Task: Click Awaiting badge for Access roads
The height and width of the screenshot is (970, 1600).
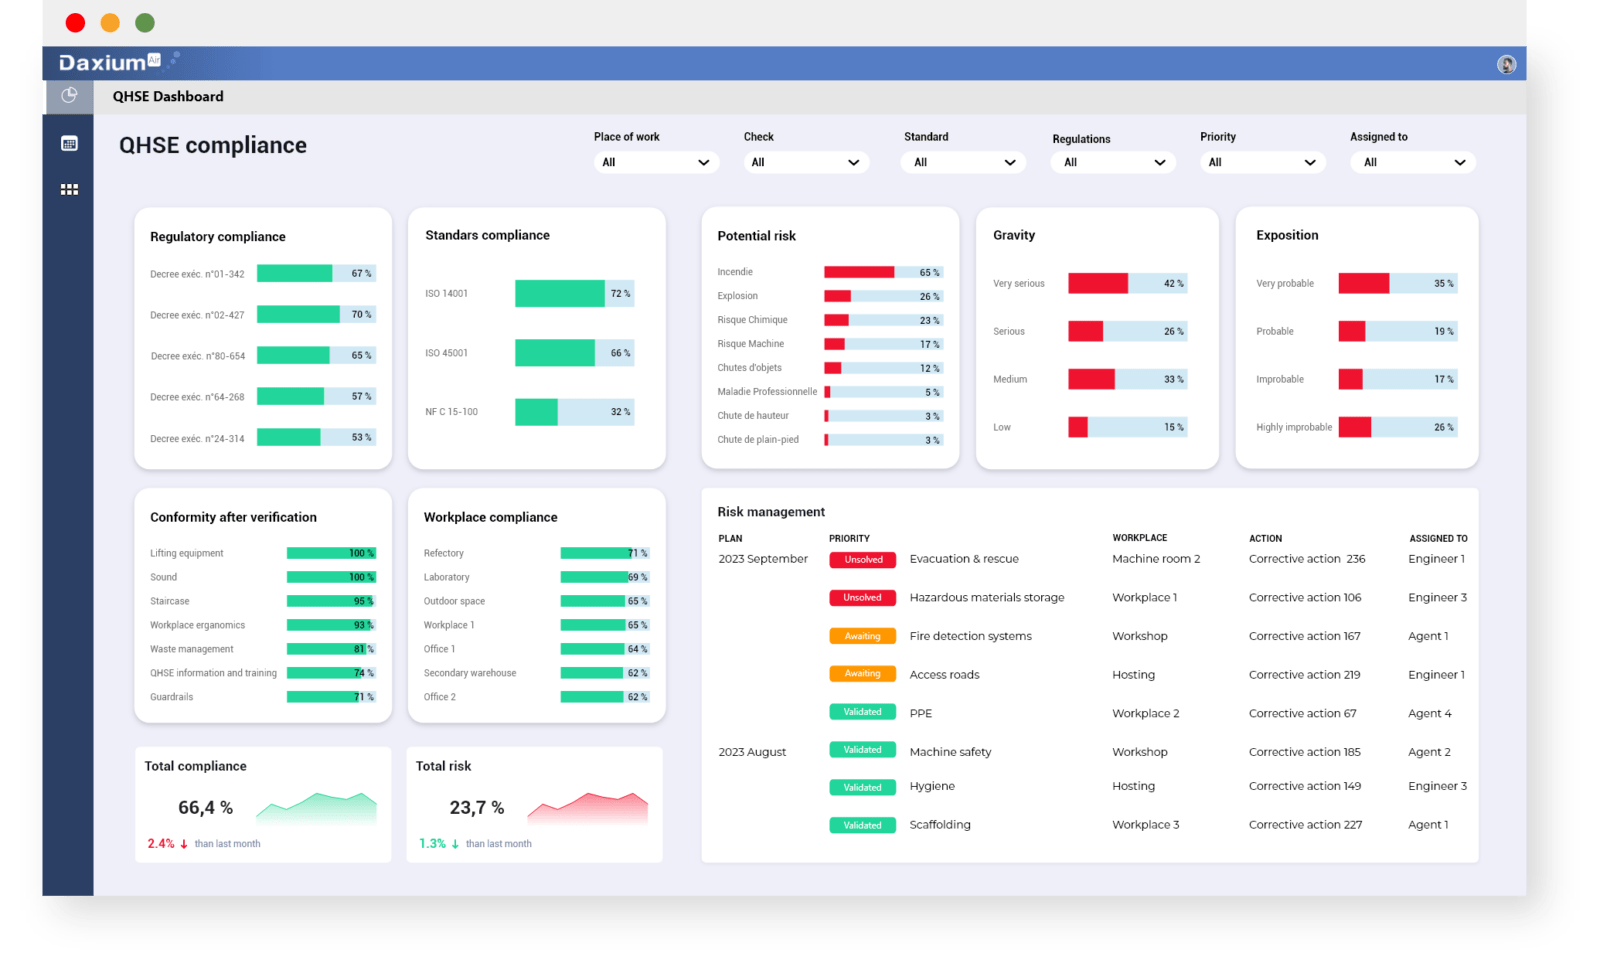Action: (862, 674)
